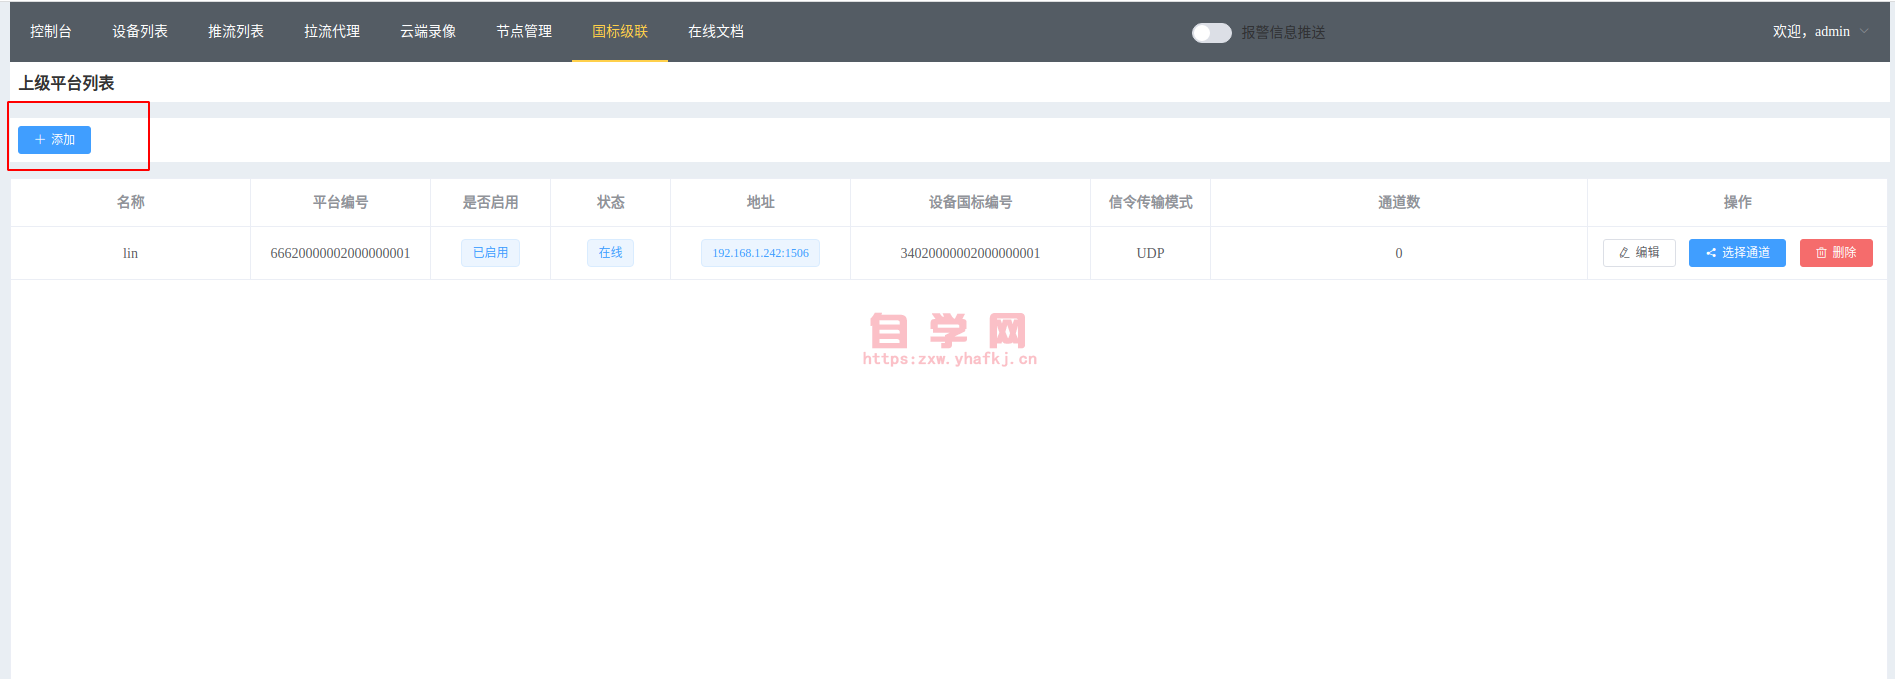Toggle the 报警信息推送 switch
This screenshot has width=1895, height=679.
point(1211,33)
